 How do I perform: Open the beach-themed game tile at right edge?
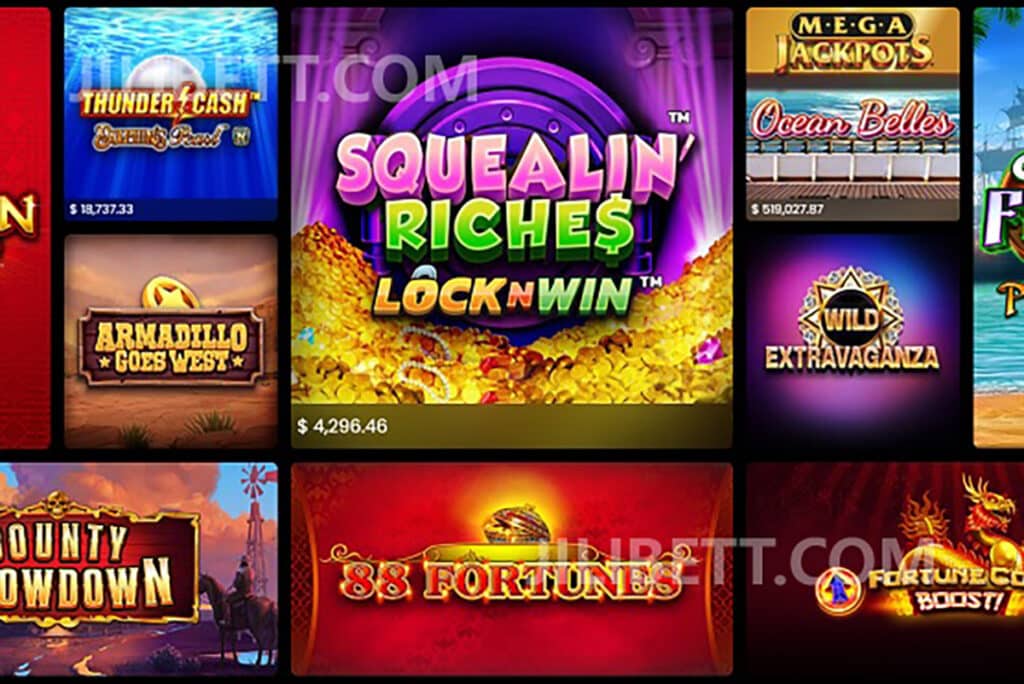[999, 228]
